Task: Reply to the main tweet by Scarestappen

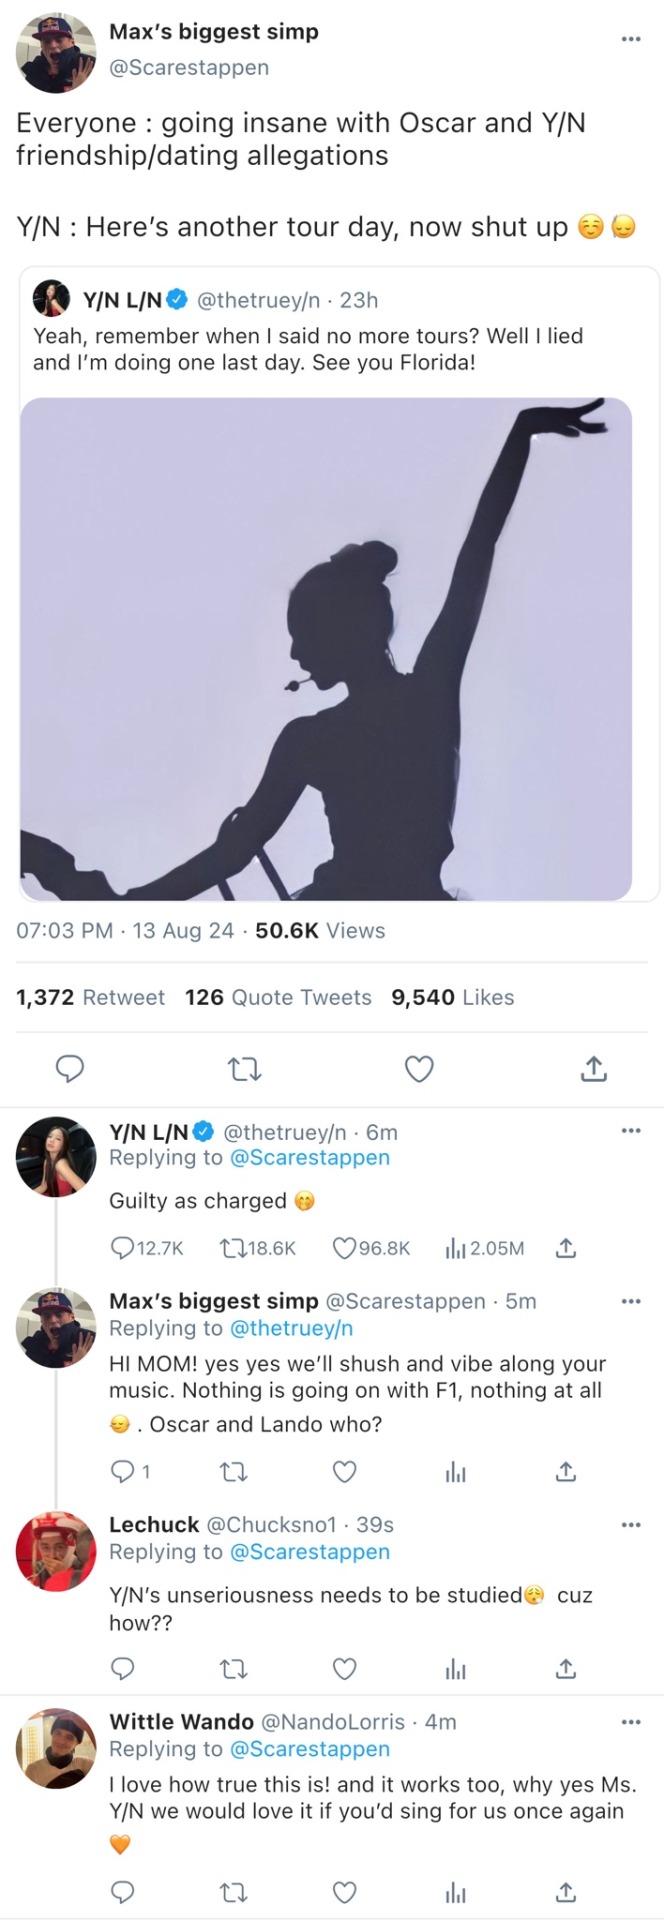Action: point(68,1069)
